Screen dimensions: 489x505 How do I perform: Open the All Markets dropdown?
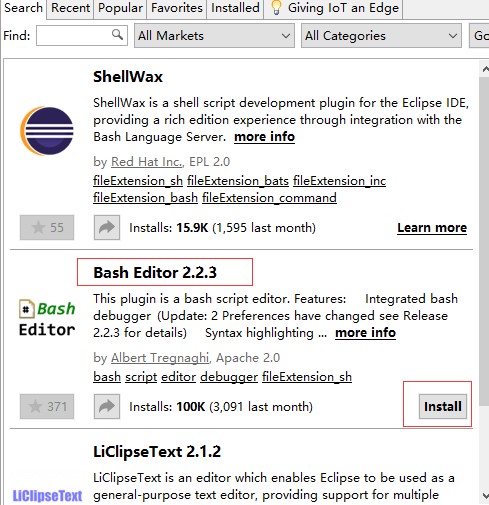(214, 36)
